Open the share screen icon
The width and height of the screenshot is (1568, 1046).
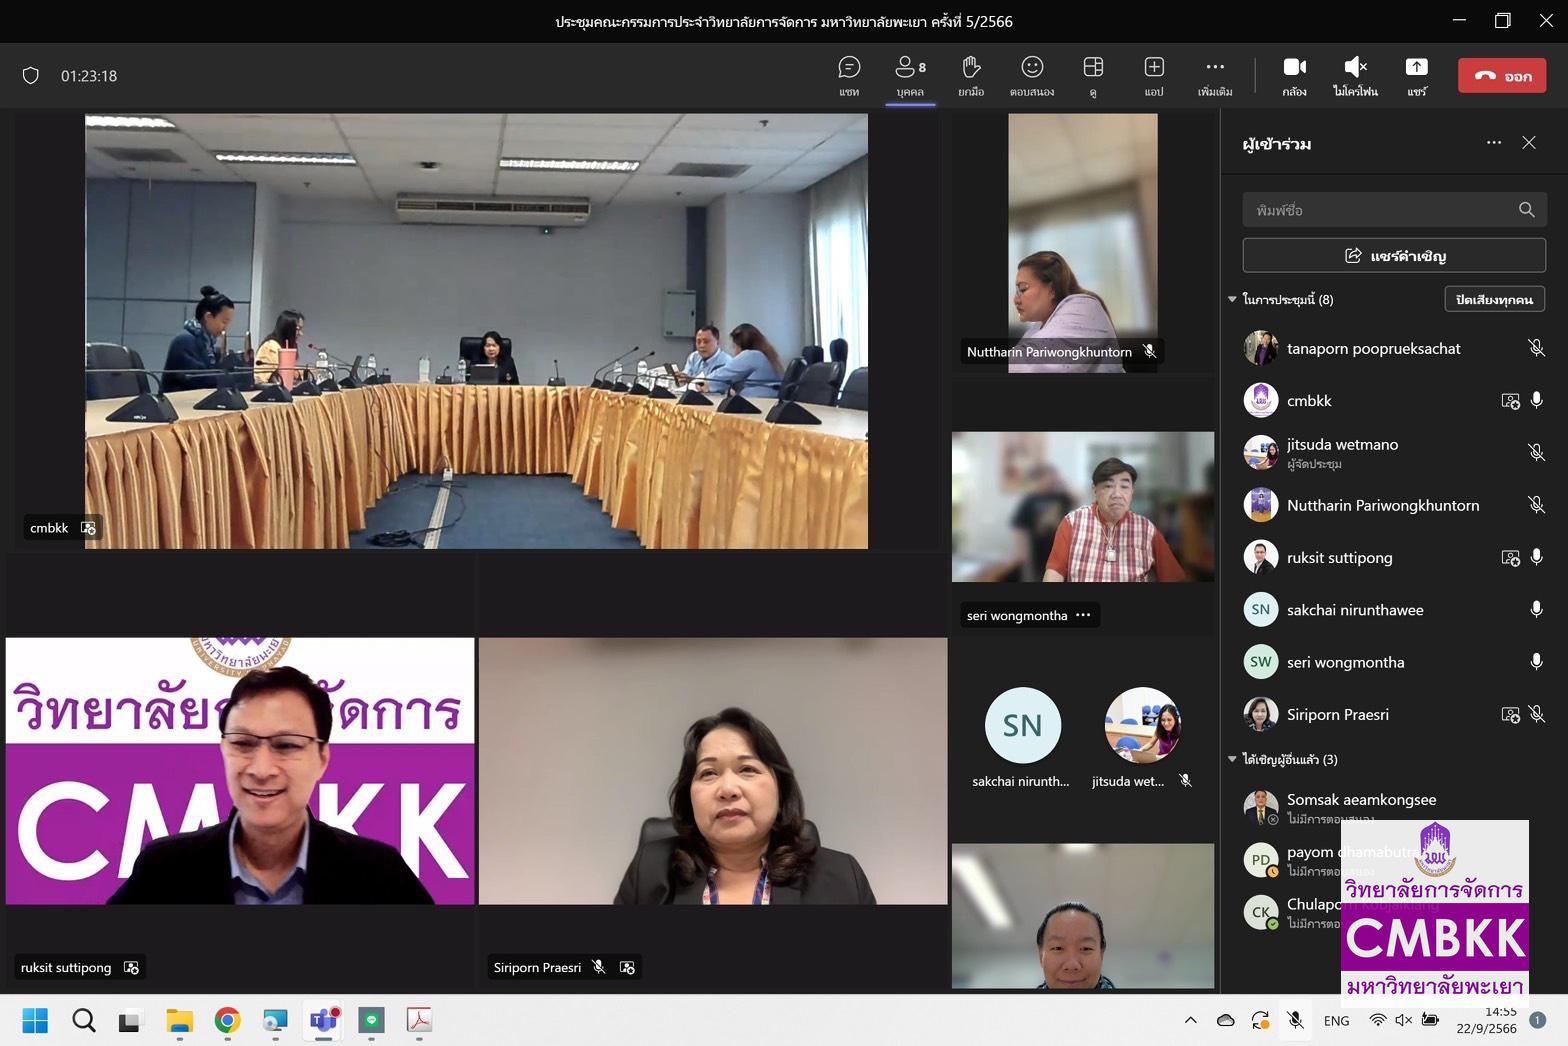pos(1416,75)
